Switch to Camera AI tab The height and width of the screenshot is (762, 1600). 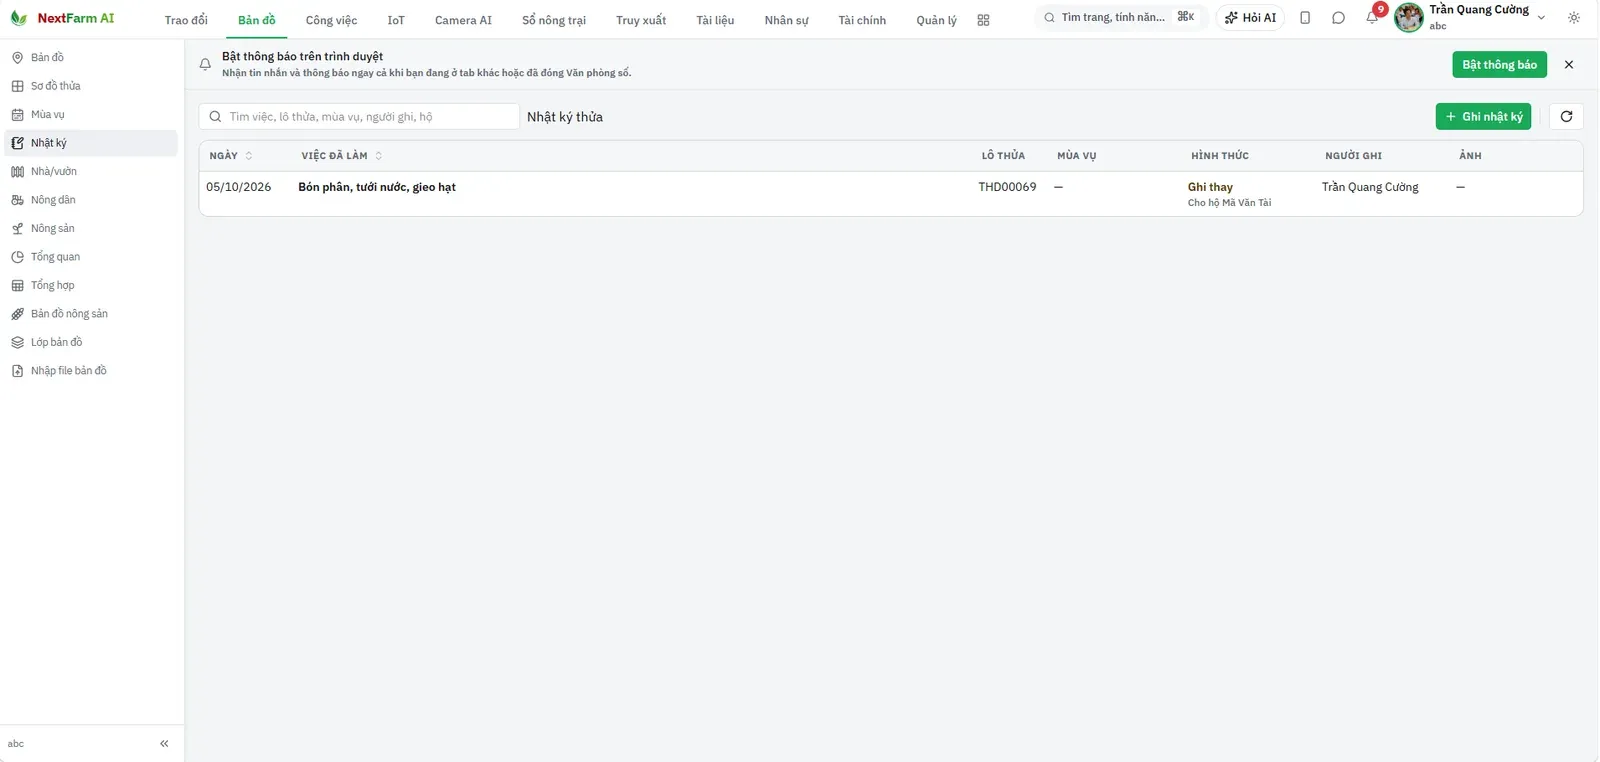coord(463,20)
